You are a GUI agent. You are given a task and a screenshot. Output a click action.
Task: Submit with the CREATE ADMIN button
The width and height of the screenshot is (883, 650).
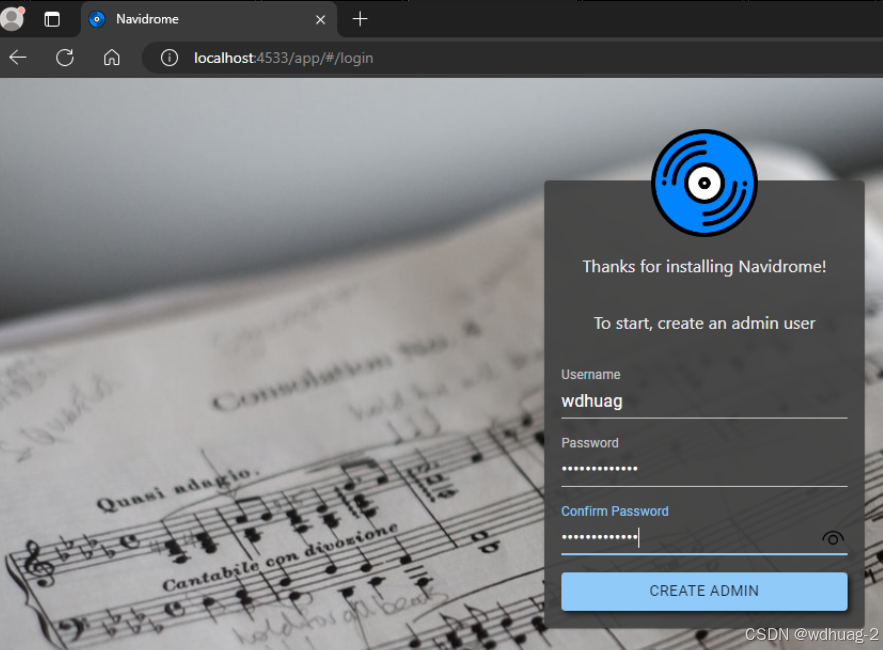tap(704, 591)
